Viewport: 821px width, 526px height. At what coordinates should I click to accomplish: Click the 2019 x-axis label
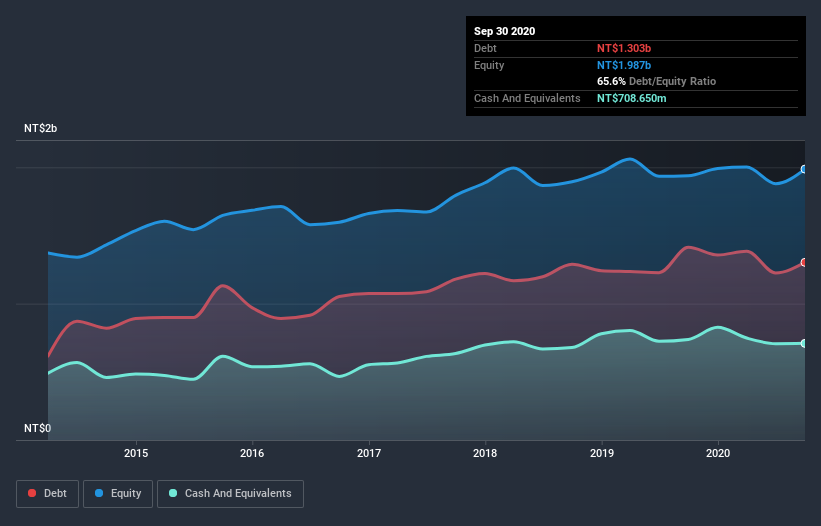click(602, 453)
